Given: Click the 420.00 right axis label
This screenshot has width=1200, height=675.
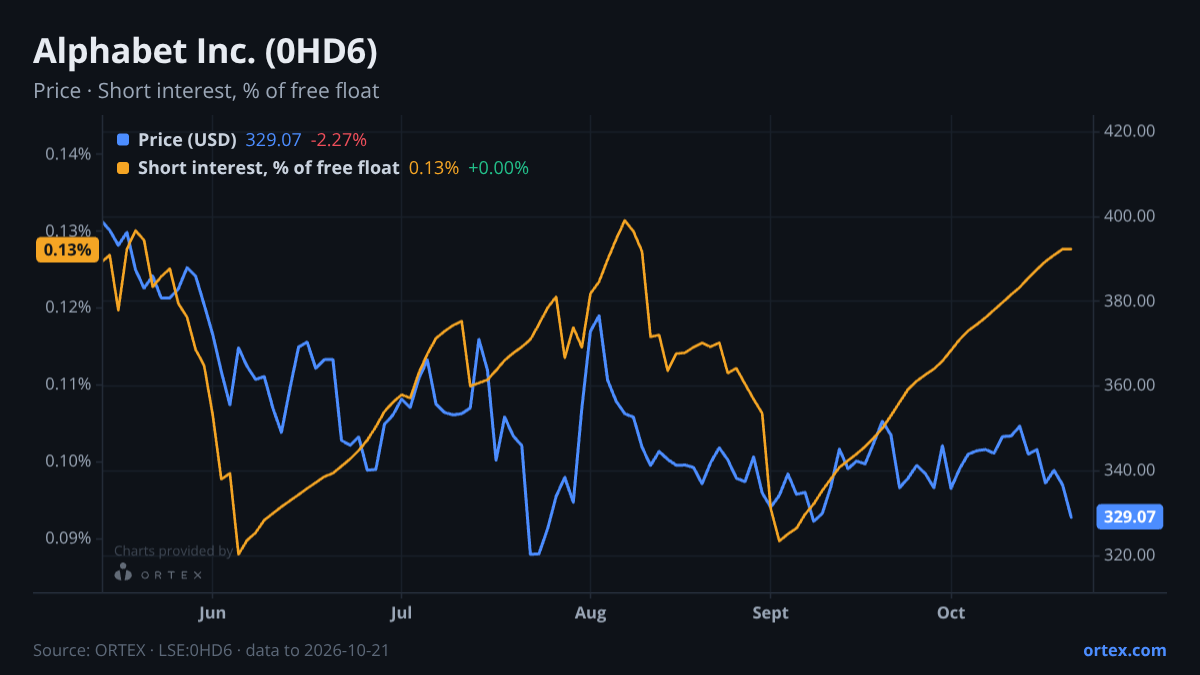Looking at the screenshot, I should pos(1130,131).
